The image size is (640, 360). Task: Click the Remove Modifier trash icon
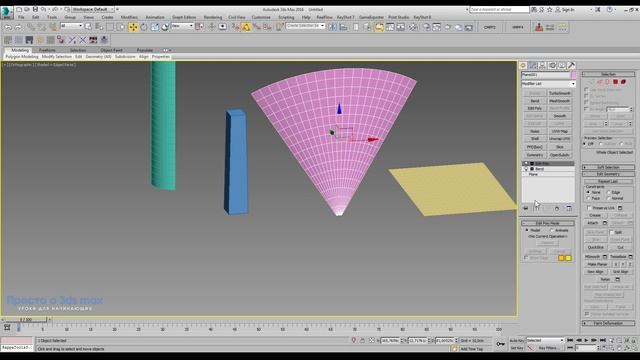(x=557, y=208)
